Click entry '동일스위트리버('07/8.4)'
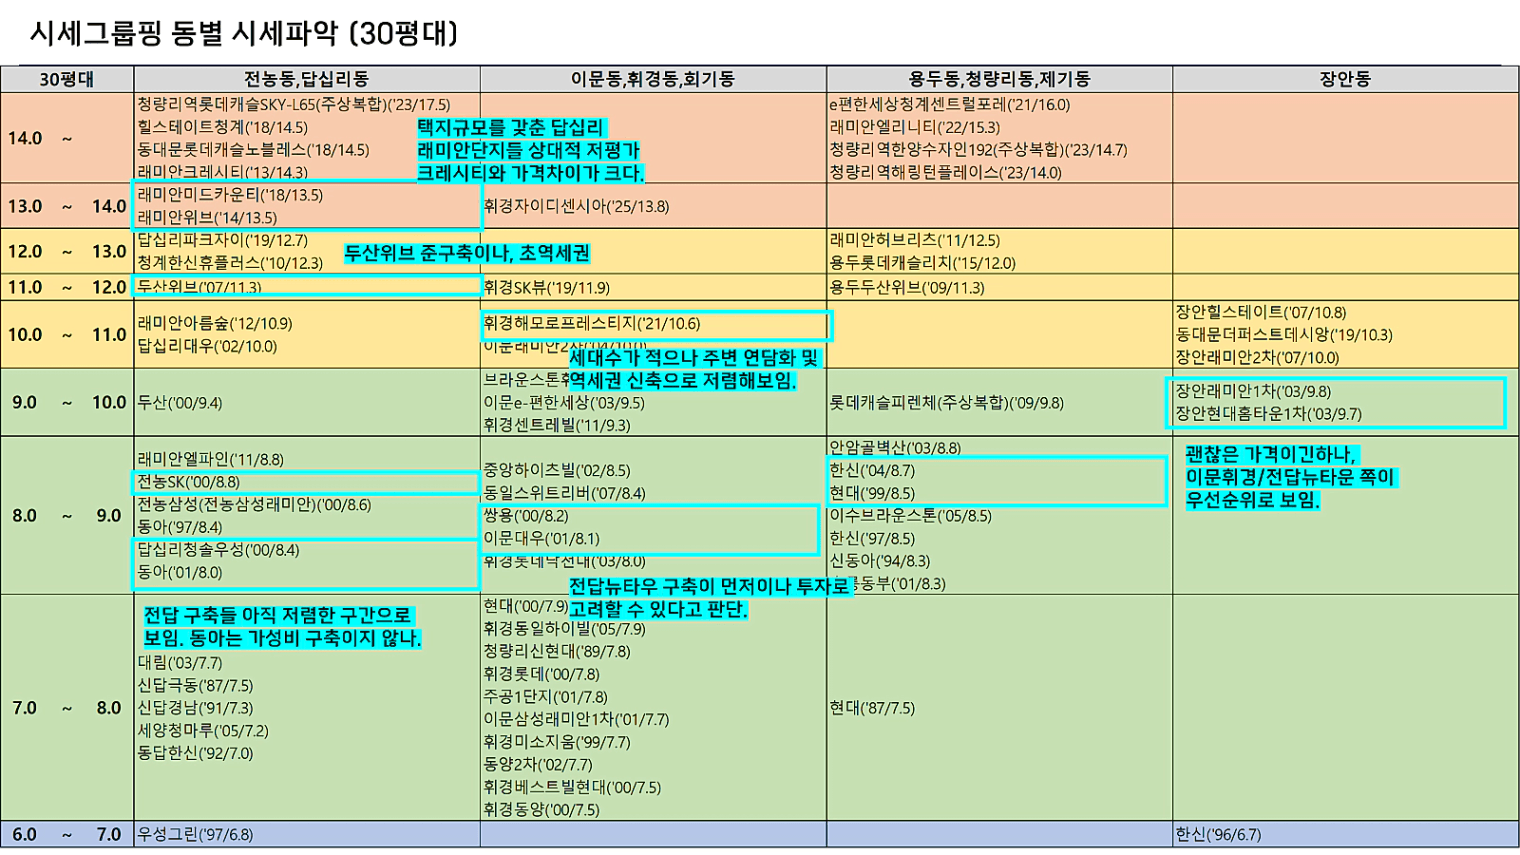The height and width of the screenshot is (855, 1520). pyautogui.click(x=565, y=493)
